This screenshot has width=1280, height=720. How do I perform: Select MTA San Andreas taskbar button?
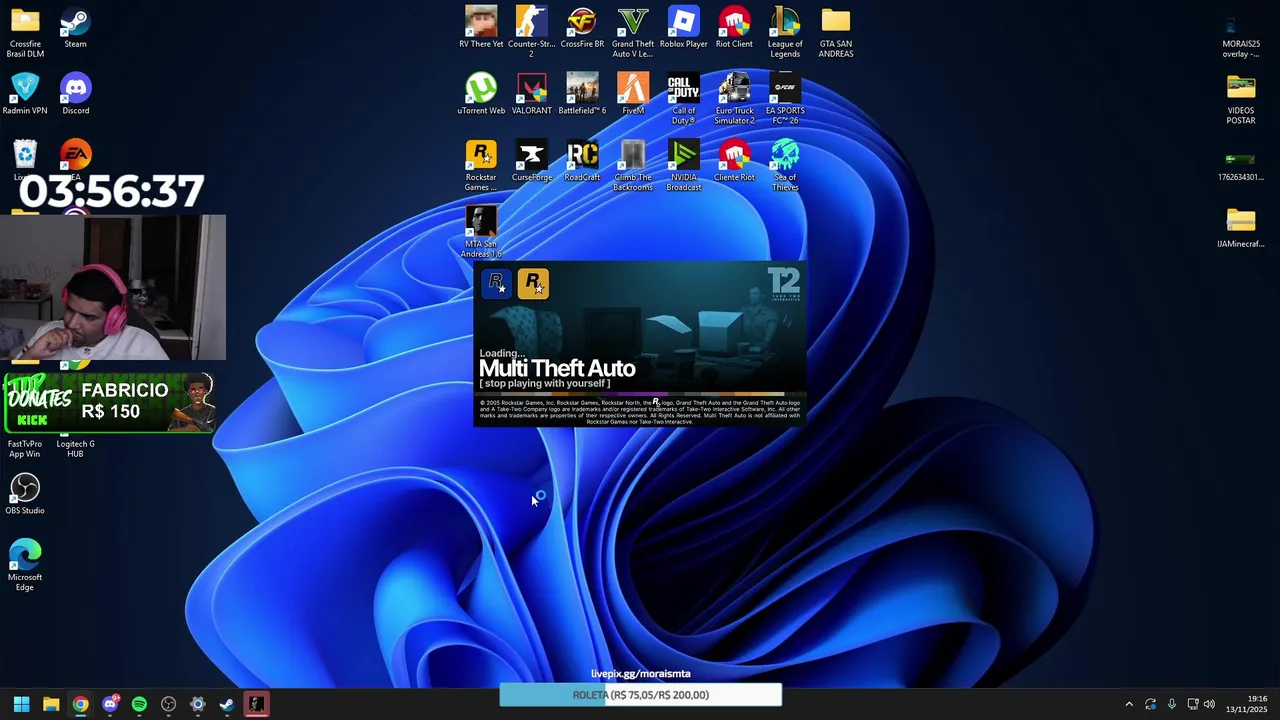pyautogui.click(x=256, y=704)
